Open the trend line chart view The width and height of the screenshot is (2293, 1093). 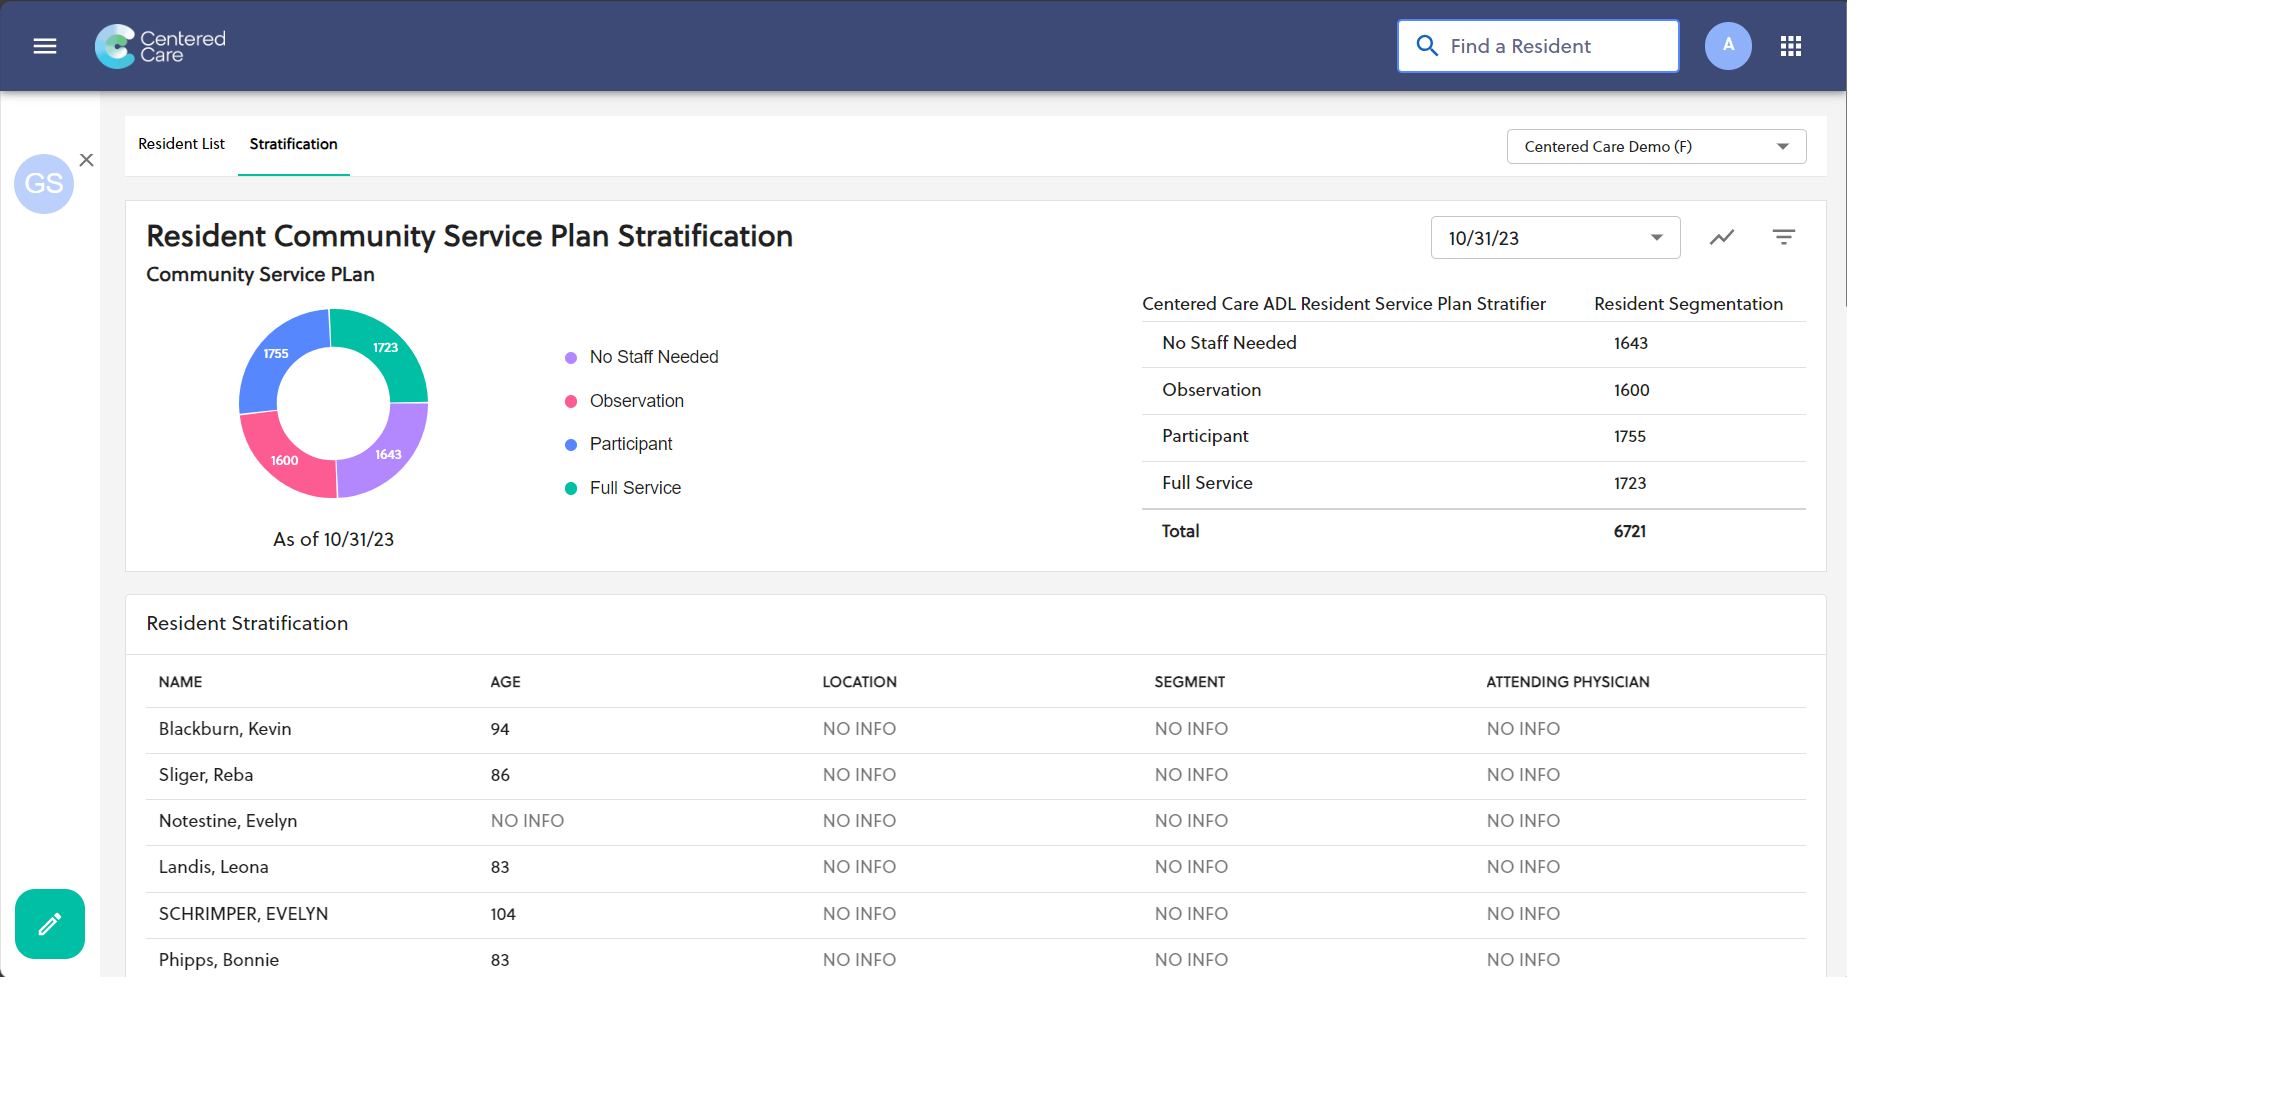pyautogui.click(x=1722, y=237)
